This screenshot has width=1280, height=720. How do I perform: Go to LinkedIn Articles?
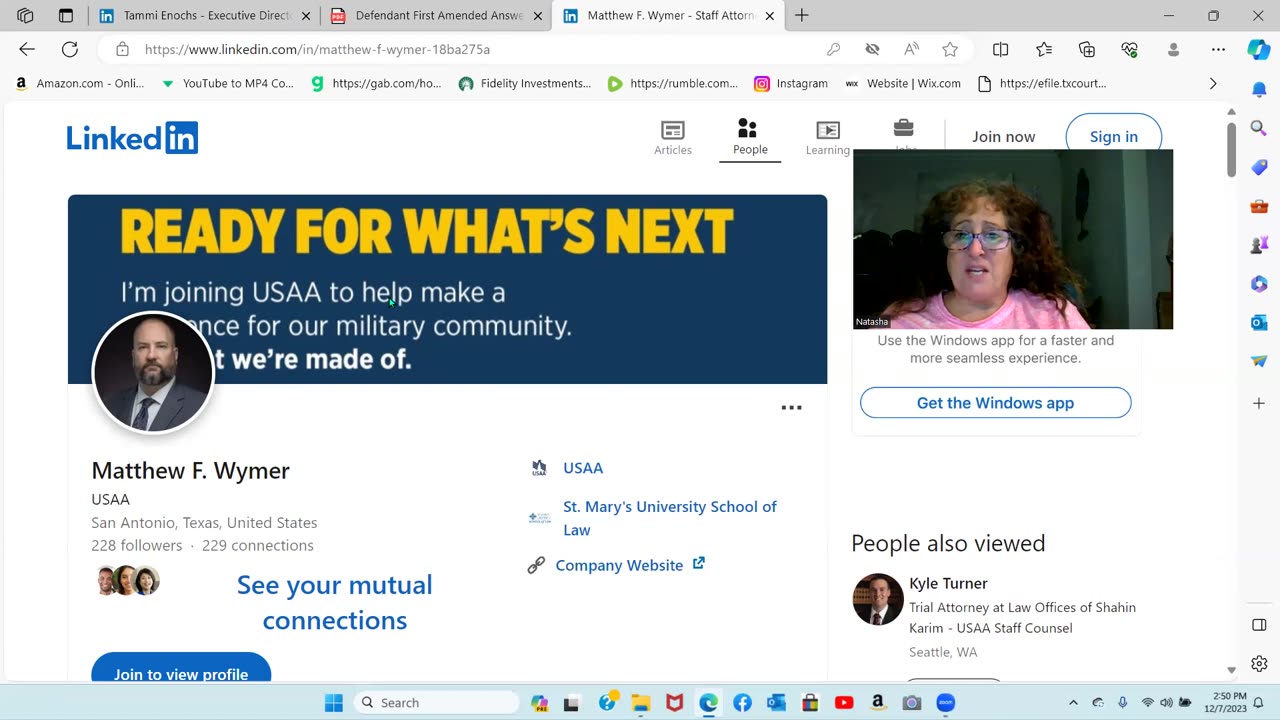tap(672, 138)
